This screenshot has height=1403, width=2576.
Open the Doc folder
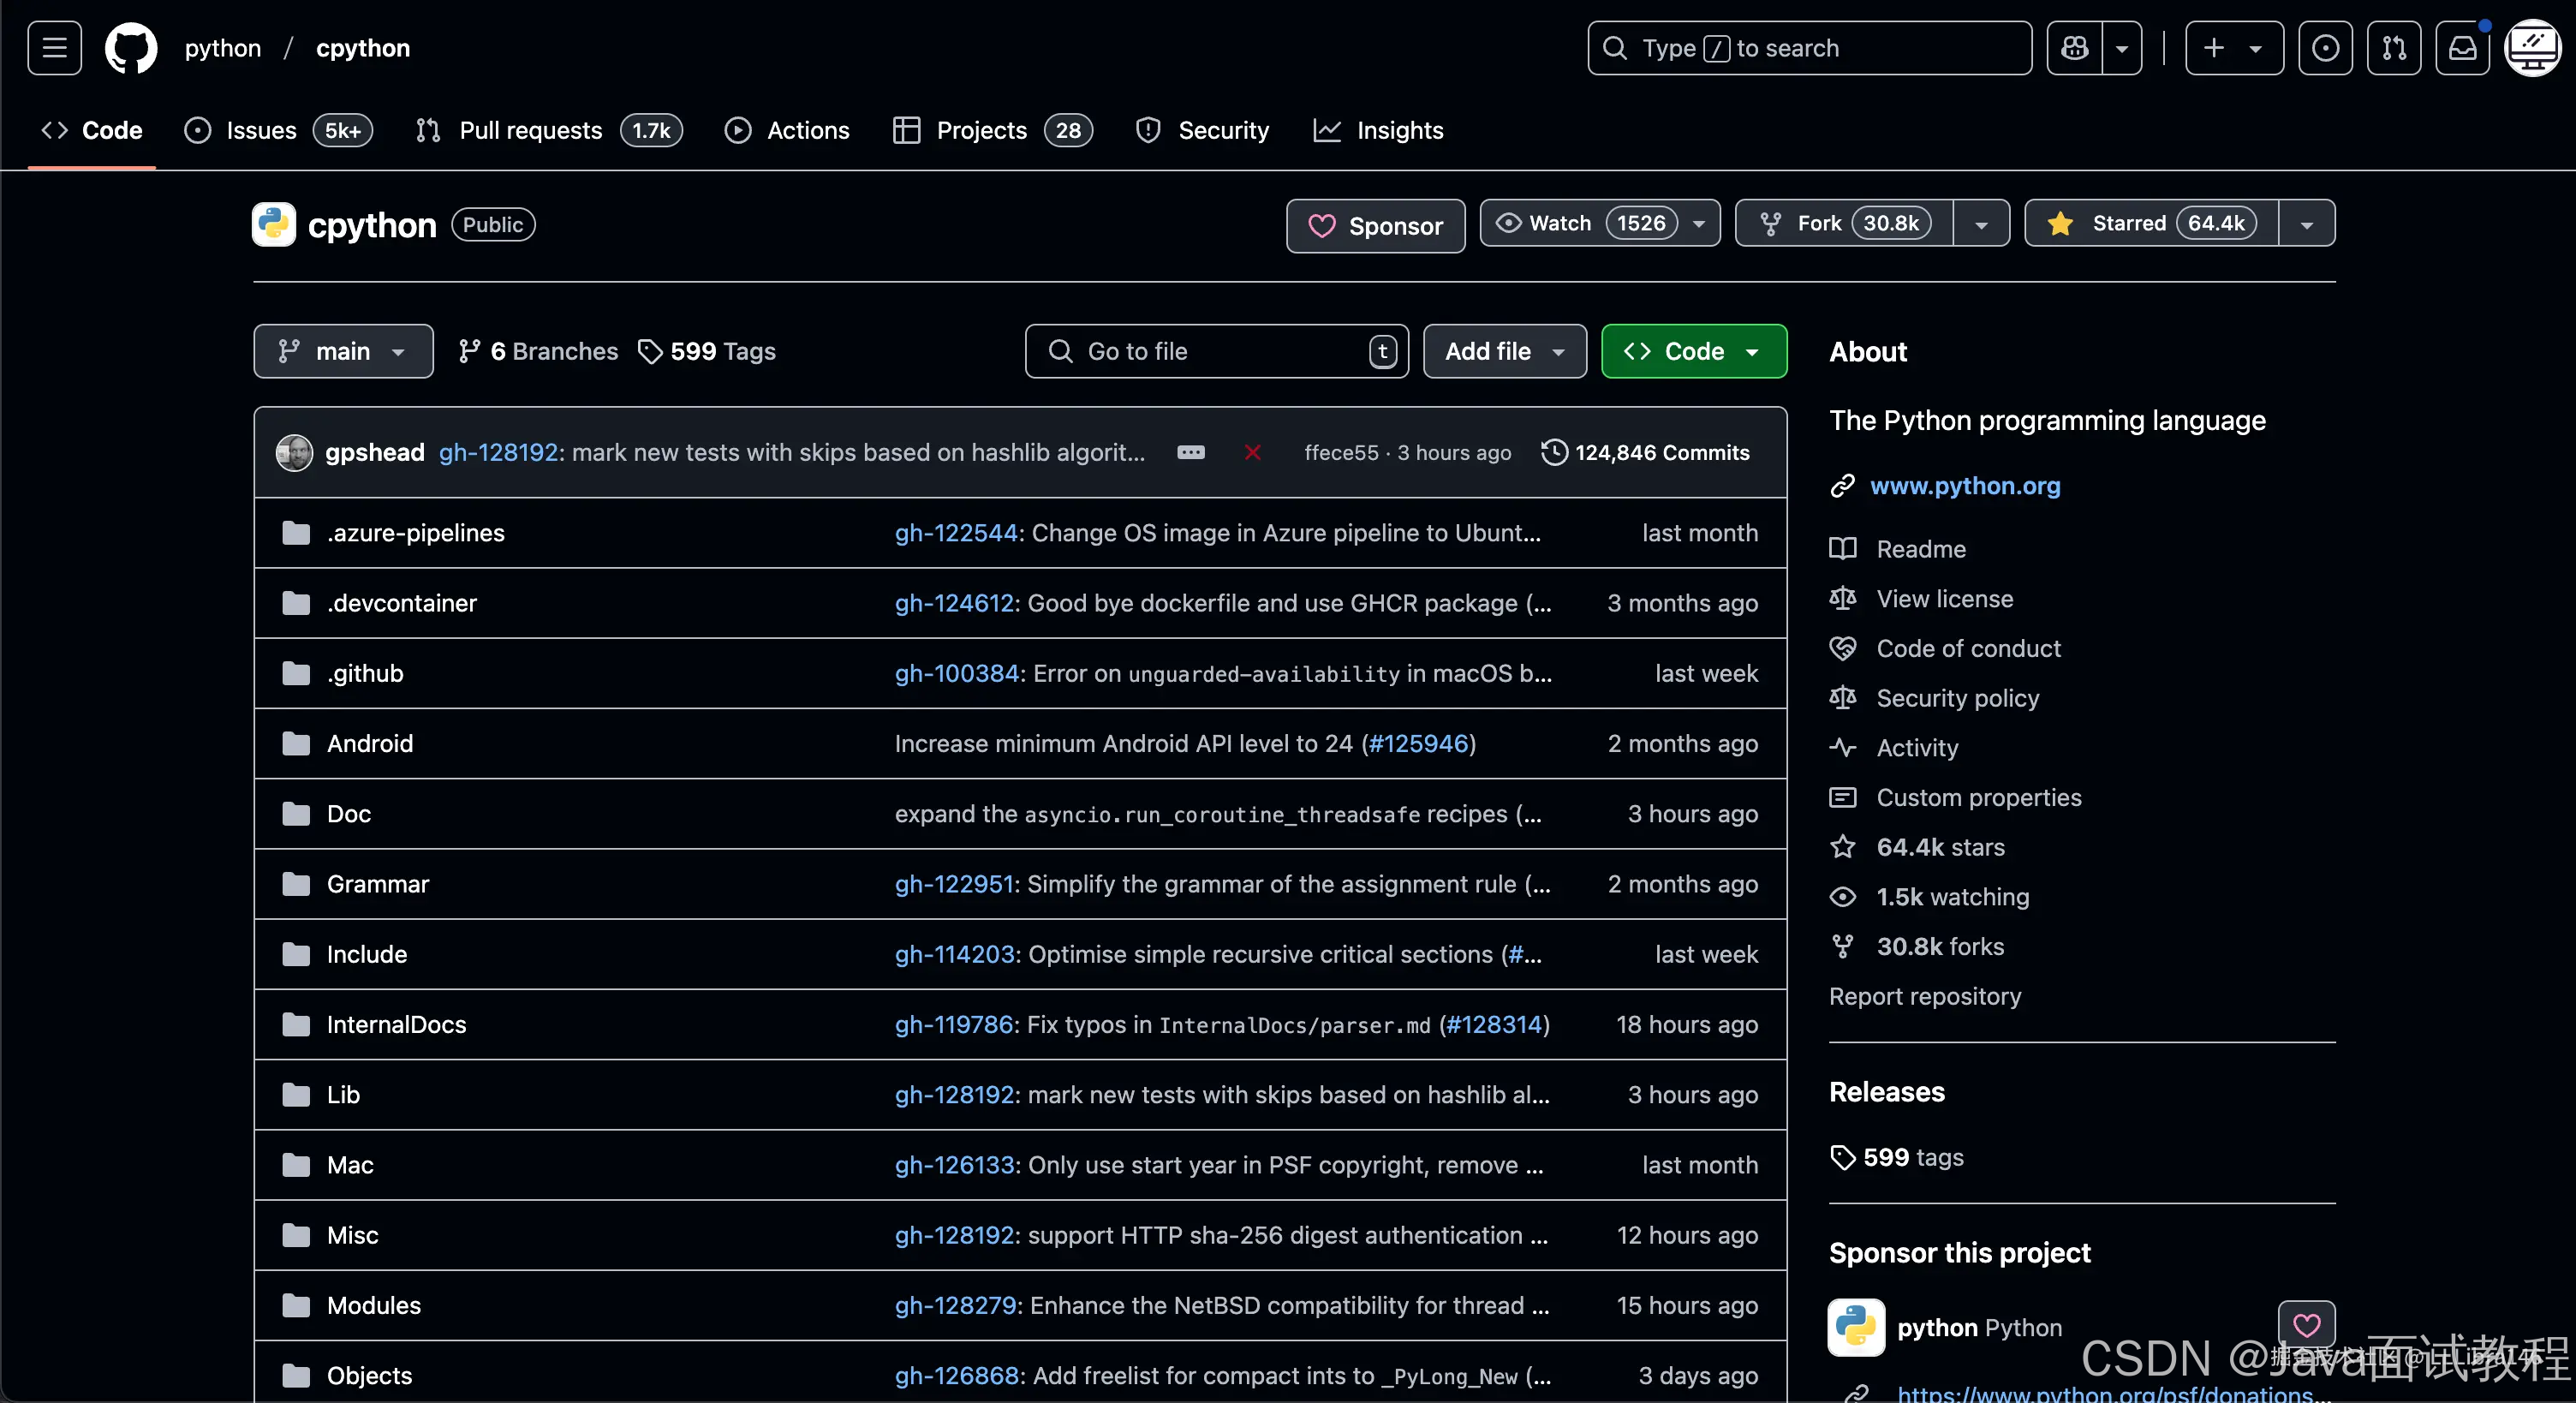pyautogui.click(x=349, y=814)
